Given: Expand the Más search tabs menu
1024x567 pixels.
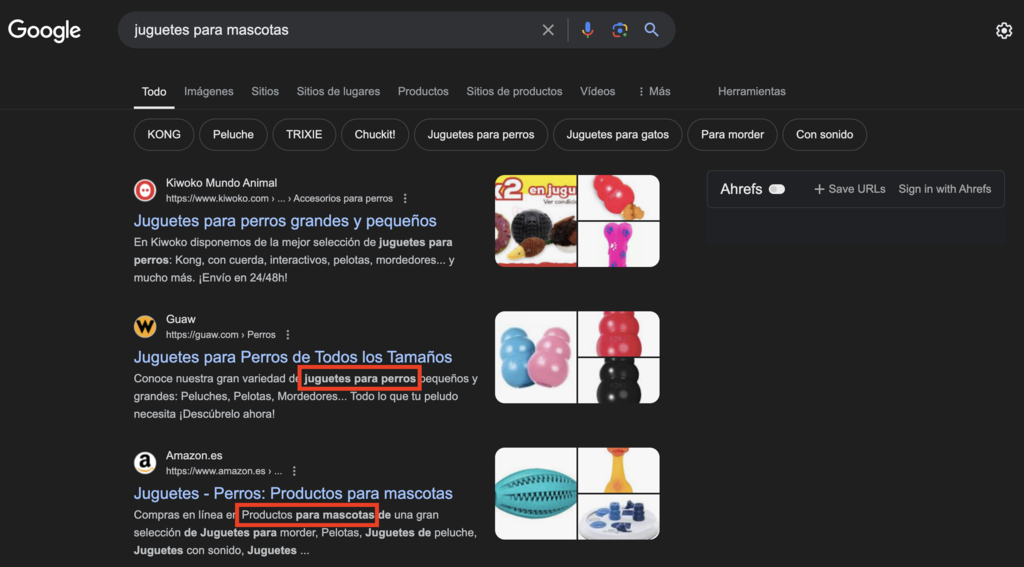Looking at the screenshot, I should (654, 91).
